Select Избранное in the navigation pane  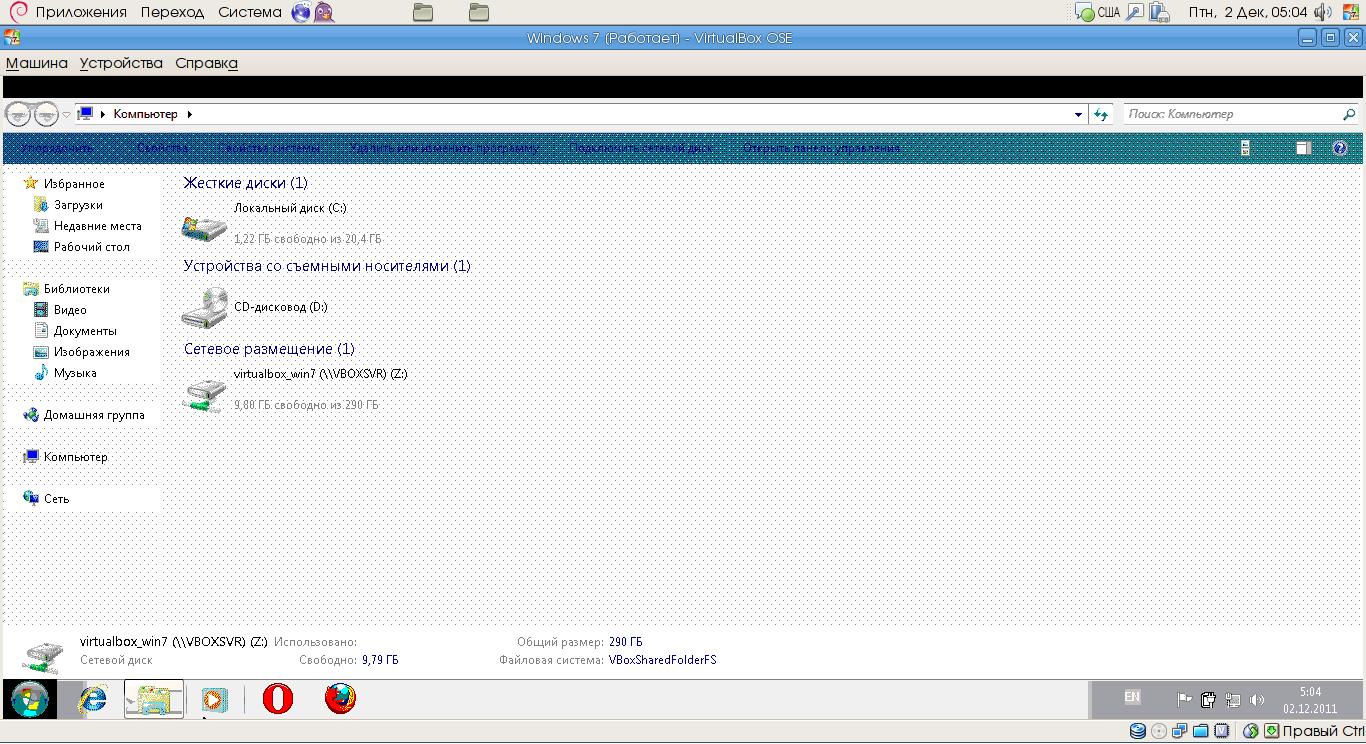[74, 184]
